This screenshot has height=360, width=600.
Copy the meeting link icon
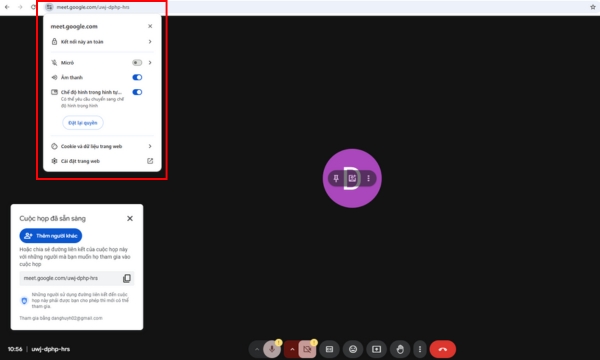pos(127,278)
